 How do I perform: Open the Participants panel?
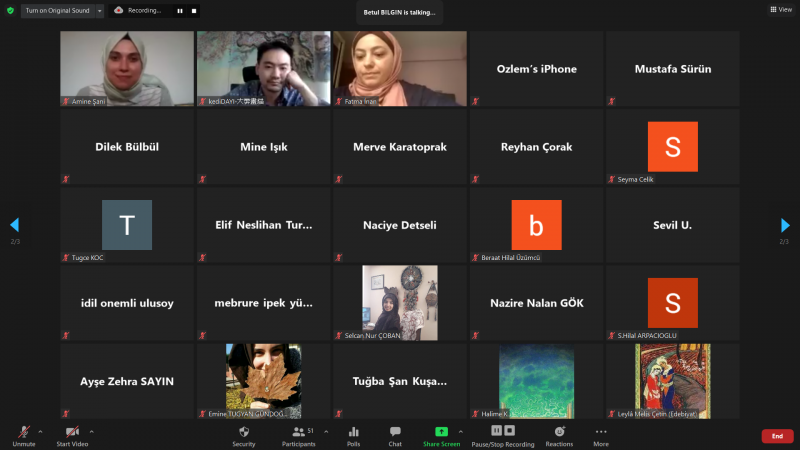pyautogui.click(x=299, y=436)
